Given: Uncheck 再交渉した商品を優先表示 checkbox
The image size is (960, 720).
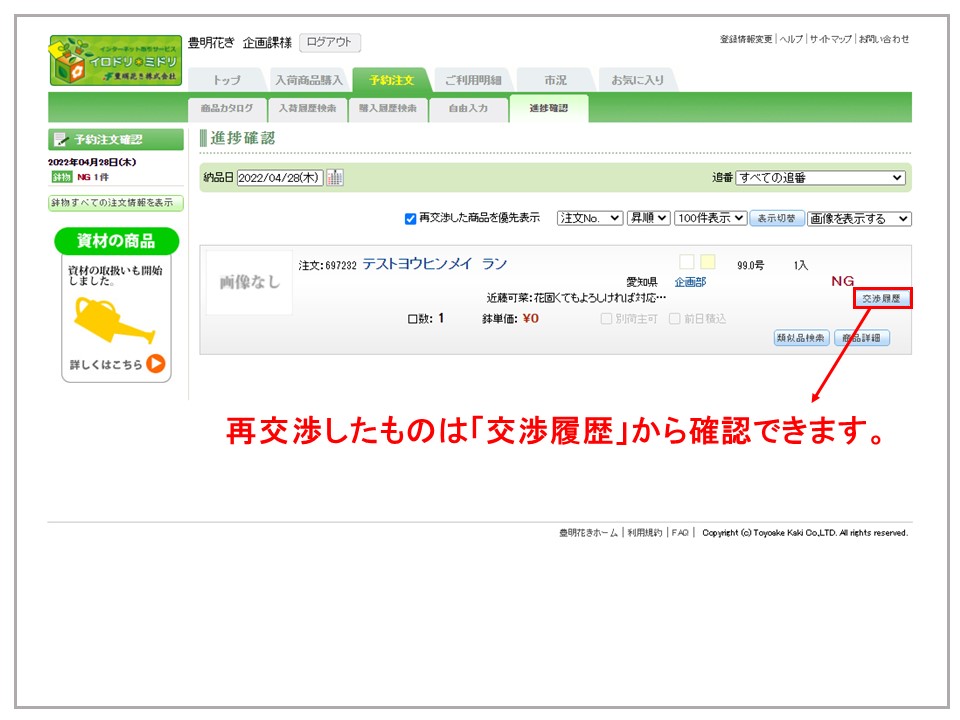Looking at the screenshot, I should coord(410,219).
